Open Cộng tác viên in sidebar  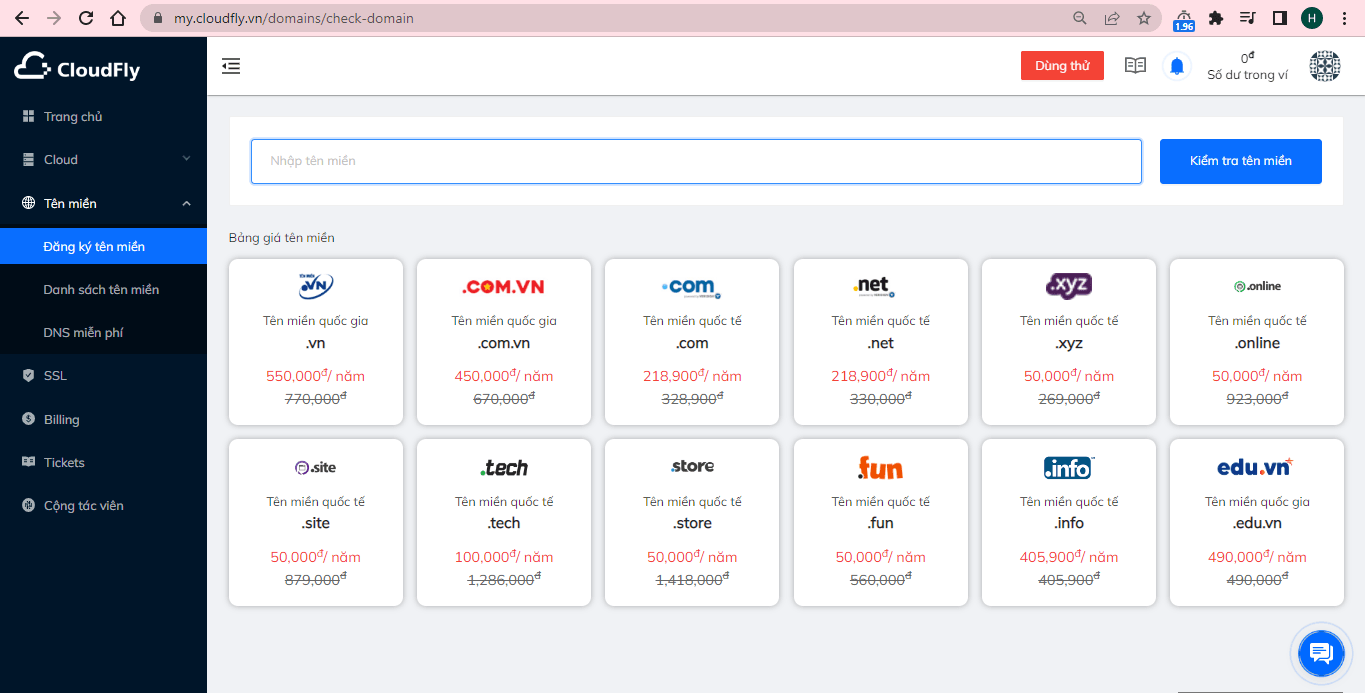103,506
